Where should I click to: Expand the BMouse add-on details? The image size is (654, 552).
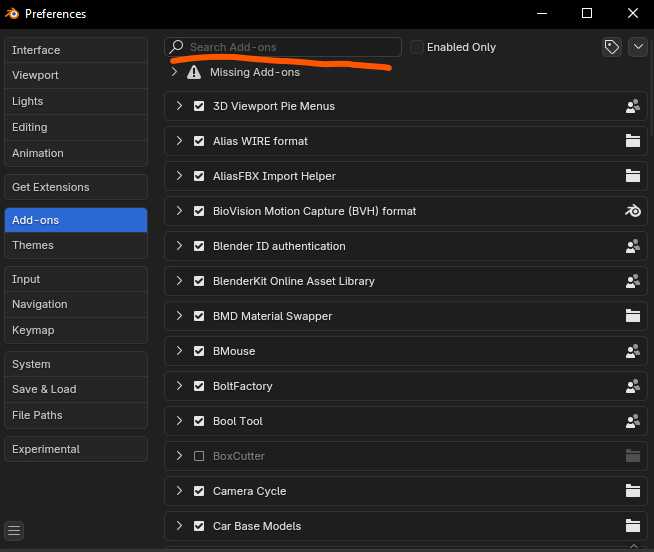(x=179, y=351)
